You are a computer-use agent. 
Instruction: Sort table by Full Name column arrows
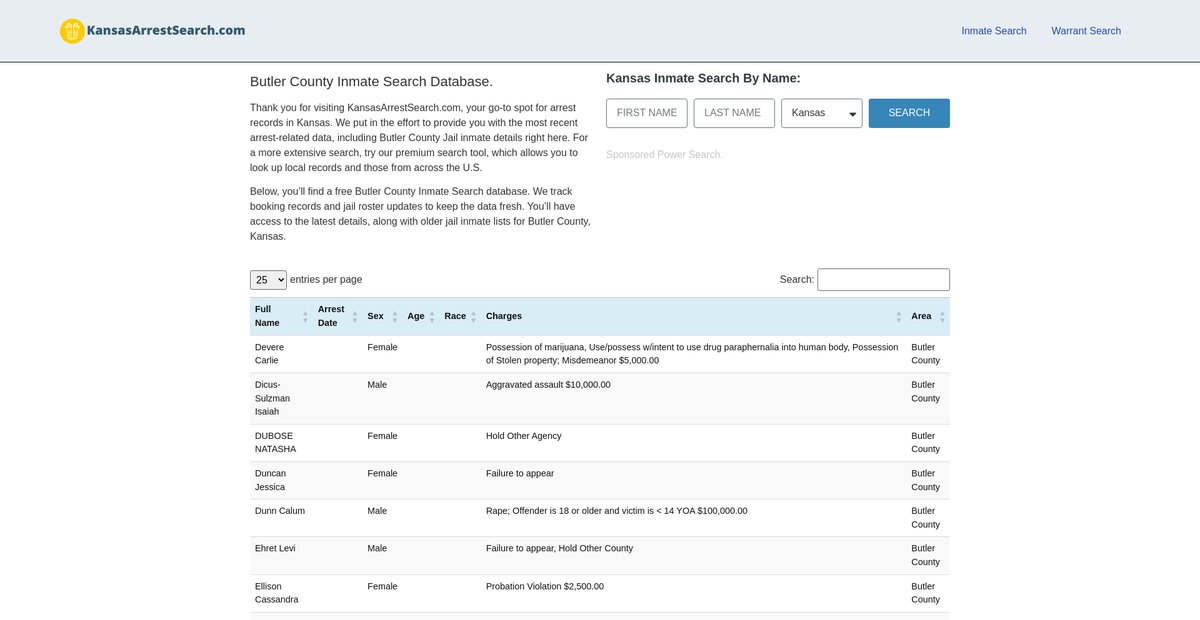tap(305, 317)
